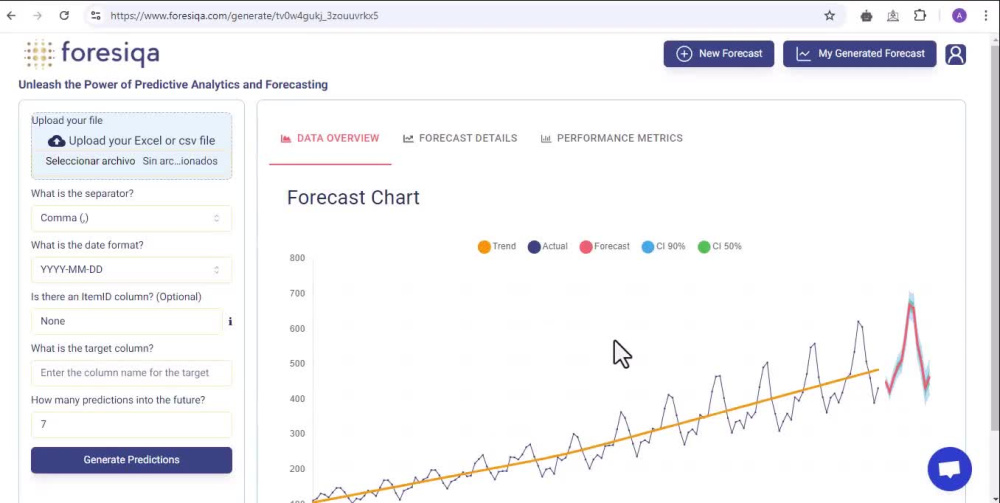Click the predictions count field showing 7

pyautogui.click(x=131, y=425)
